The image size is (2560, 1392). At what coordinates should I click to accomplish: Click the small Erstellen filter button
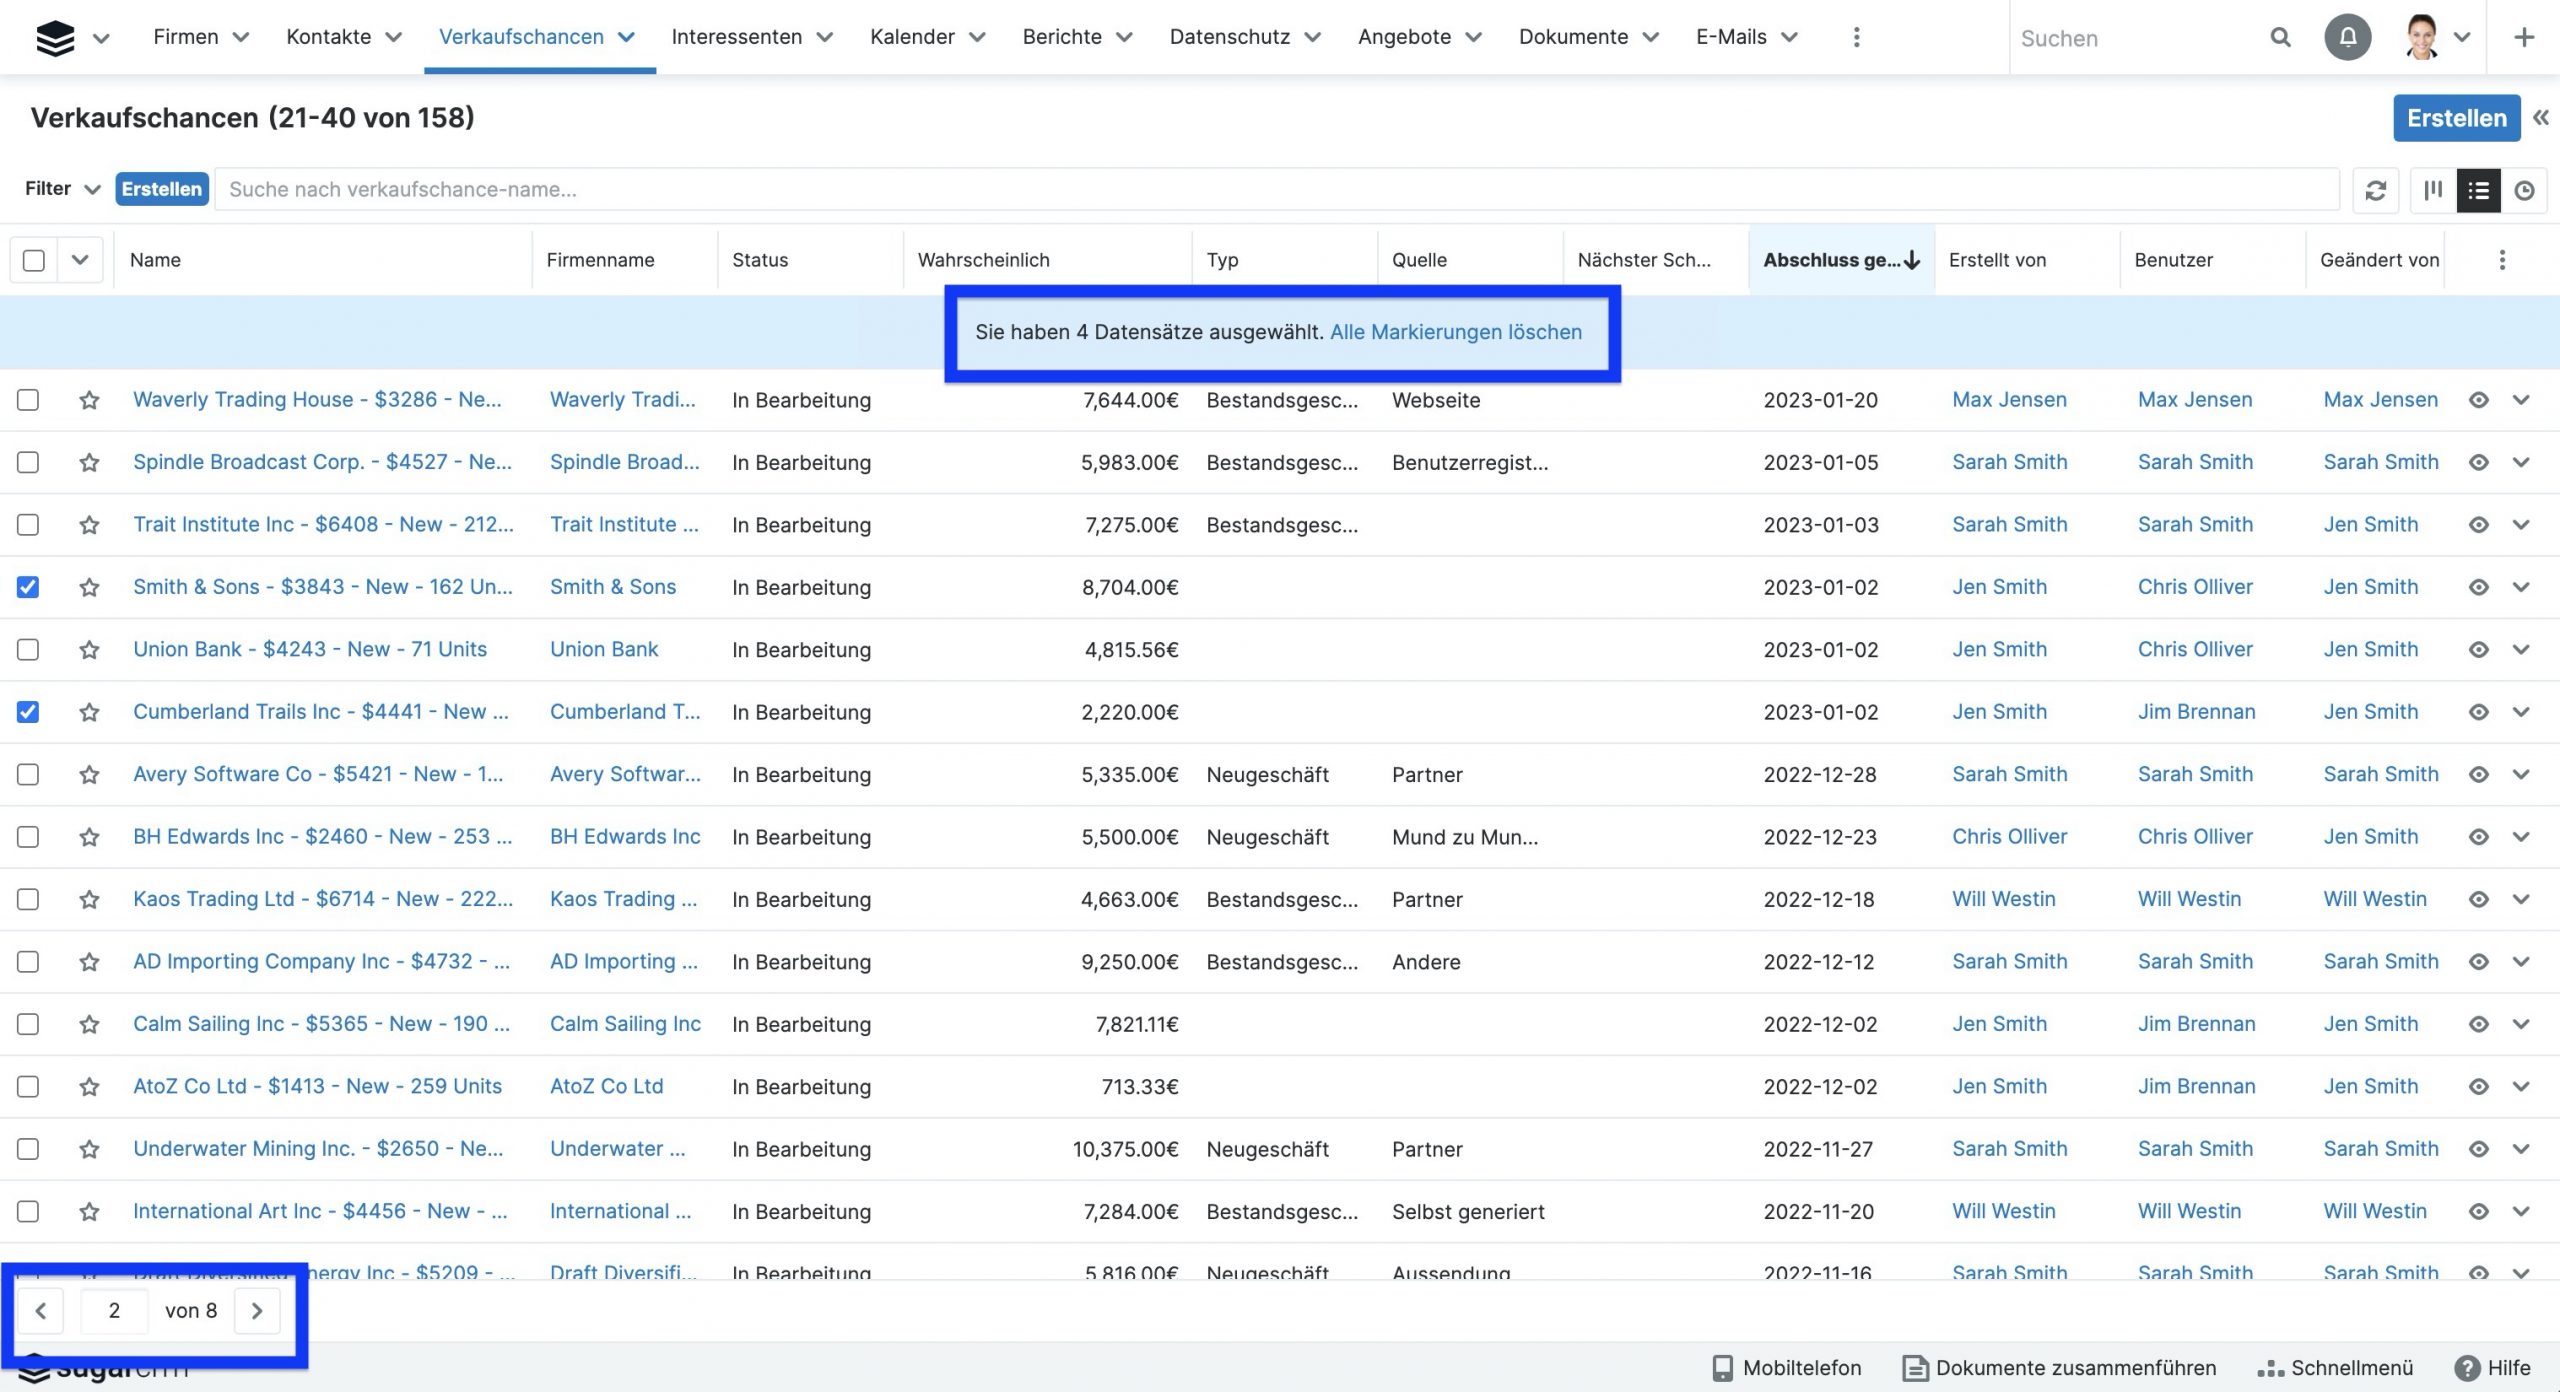click(162, 189)
